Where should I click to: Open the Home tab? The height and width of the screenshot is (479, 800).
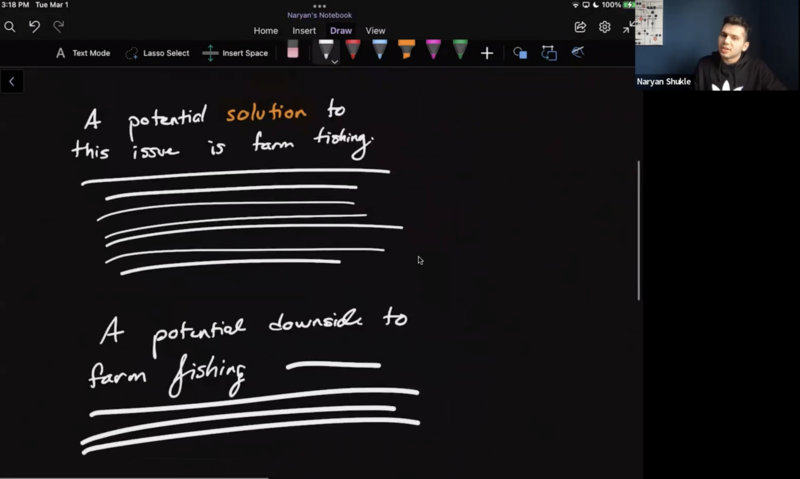[x=266, y=31]
